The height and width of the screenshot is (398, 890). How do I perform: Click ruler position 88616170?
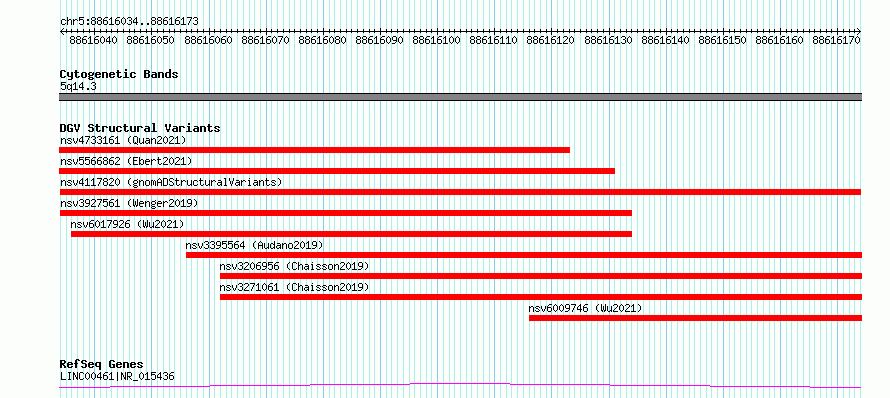(x=837, y=40)
